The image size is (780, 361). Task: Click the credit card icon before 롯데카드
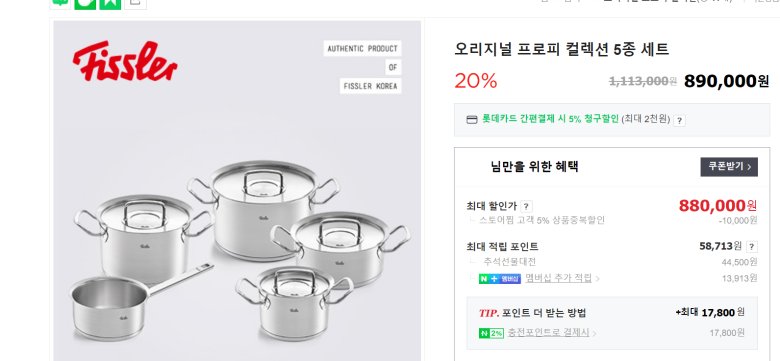coord(472,119)
